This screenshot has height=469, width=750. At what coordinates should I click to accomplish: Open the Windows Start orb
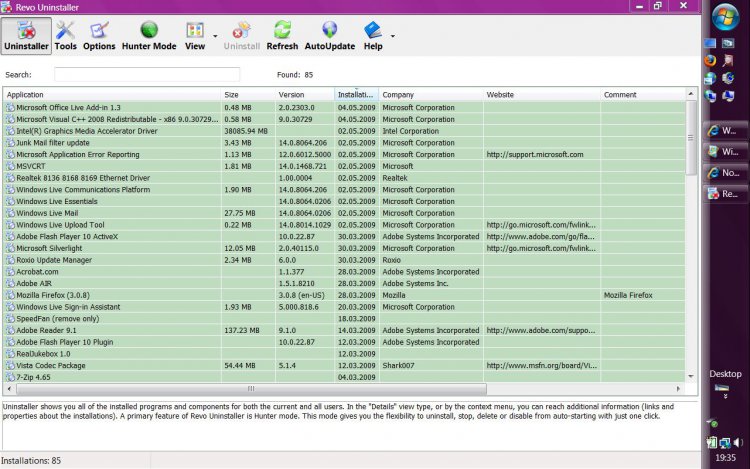[x=725, y=17]
